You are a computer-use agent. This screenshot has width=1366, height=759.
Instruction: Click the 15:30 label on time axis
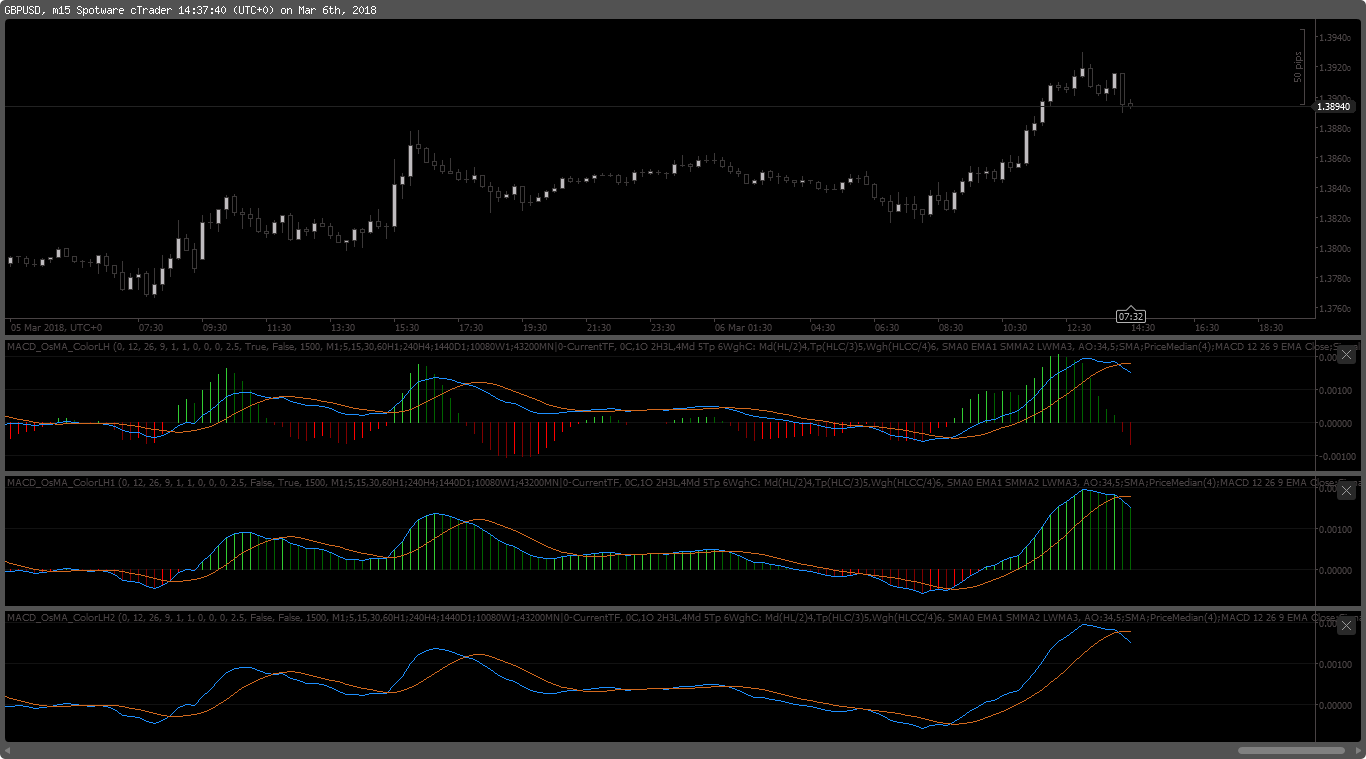pyautogui.click(x=406, y=327)
